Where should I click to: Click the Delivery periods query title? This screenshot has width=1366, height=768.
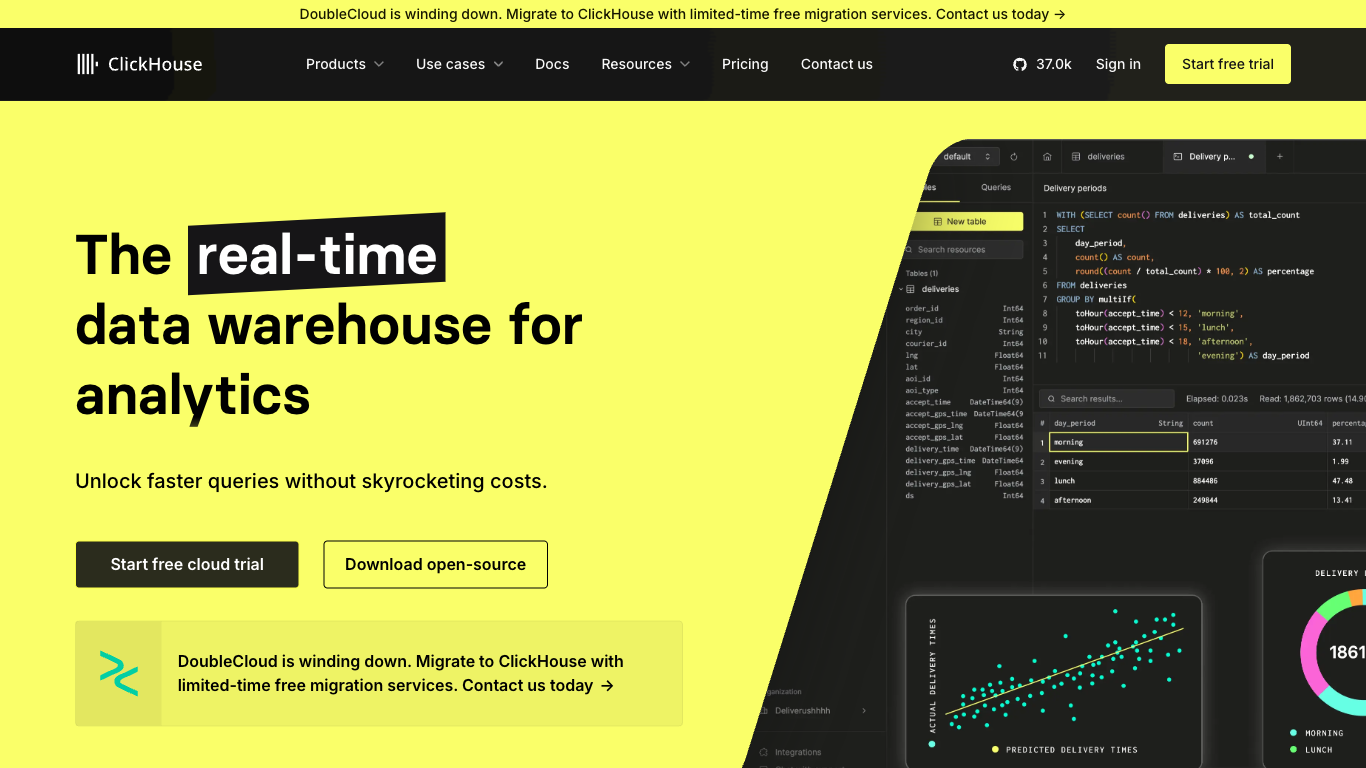[1075, 188]
